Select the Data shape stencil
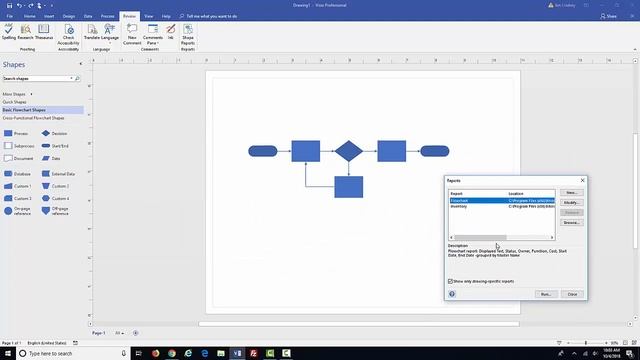 pyautogui.click(x=51, y=158)
